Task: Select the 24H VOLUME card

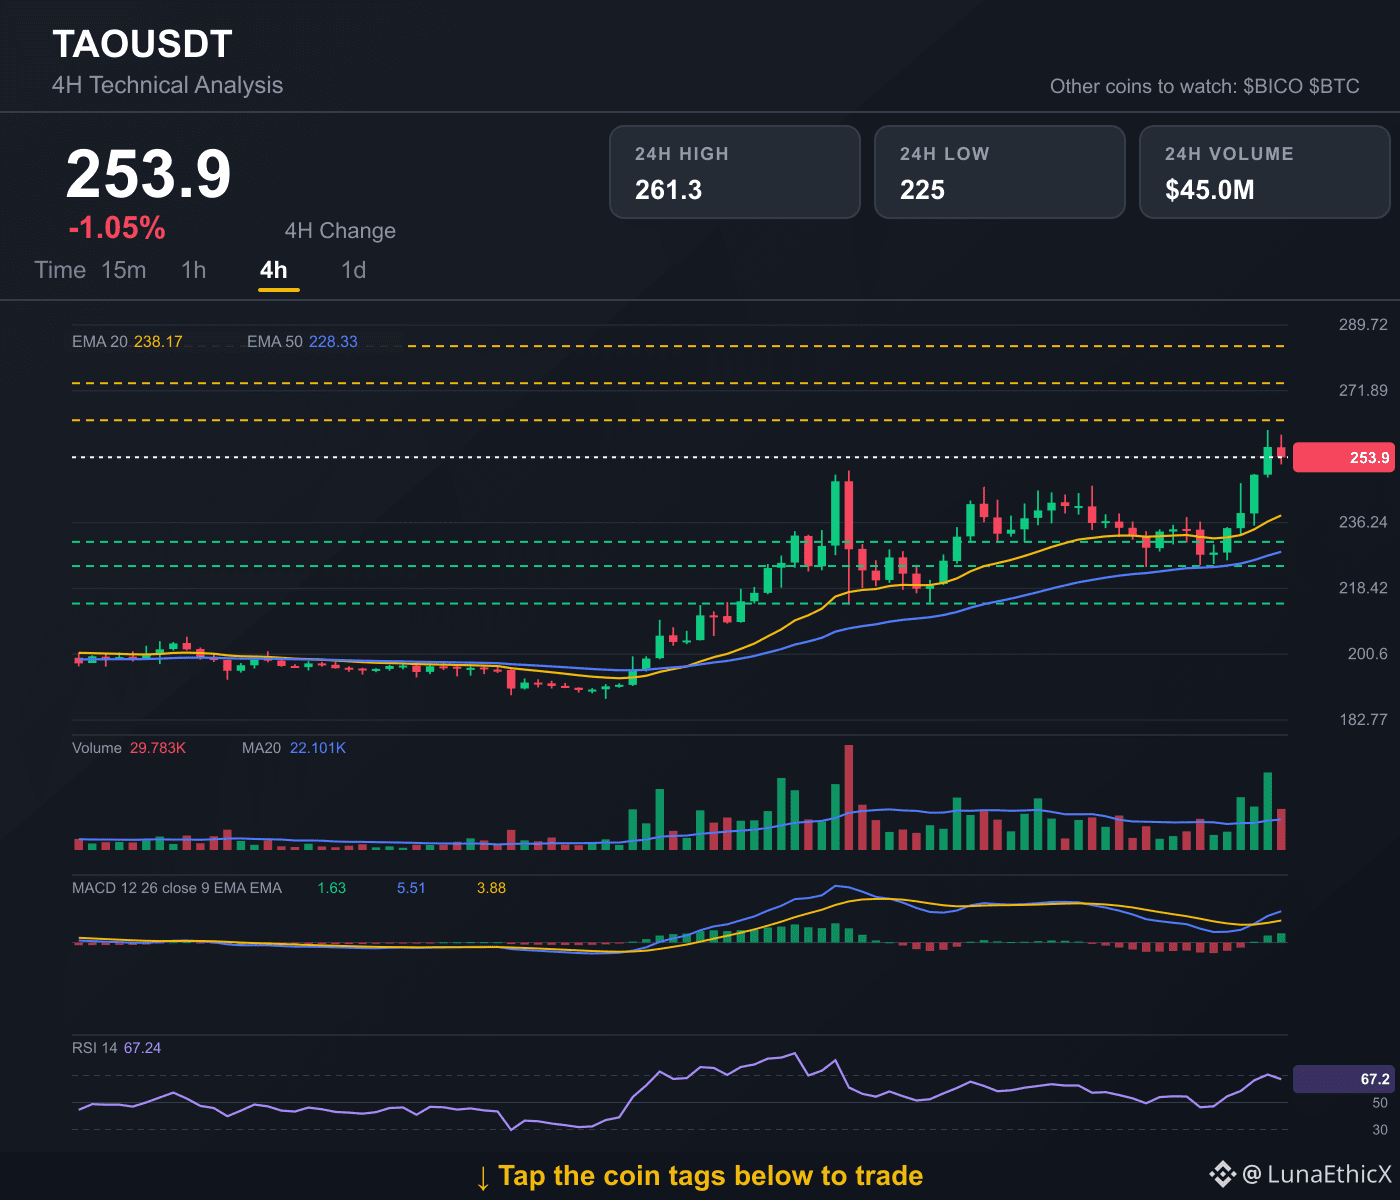Action: click(x=1265, y=172)
